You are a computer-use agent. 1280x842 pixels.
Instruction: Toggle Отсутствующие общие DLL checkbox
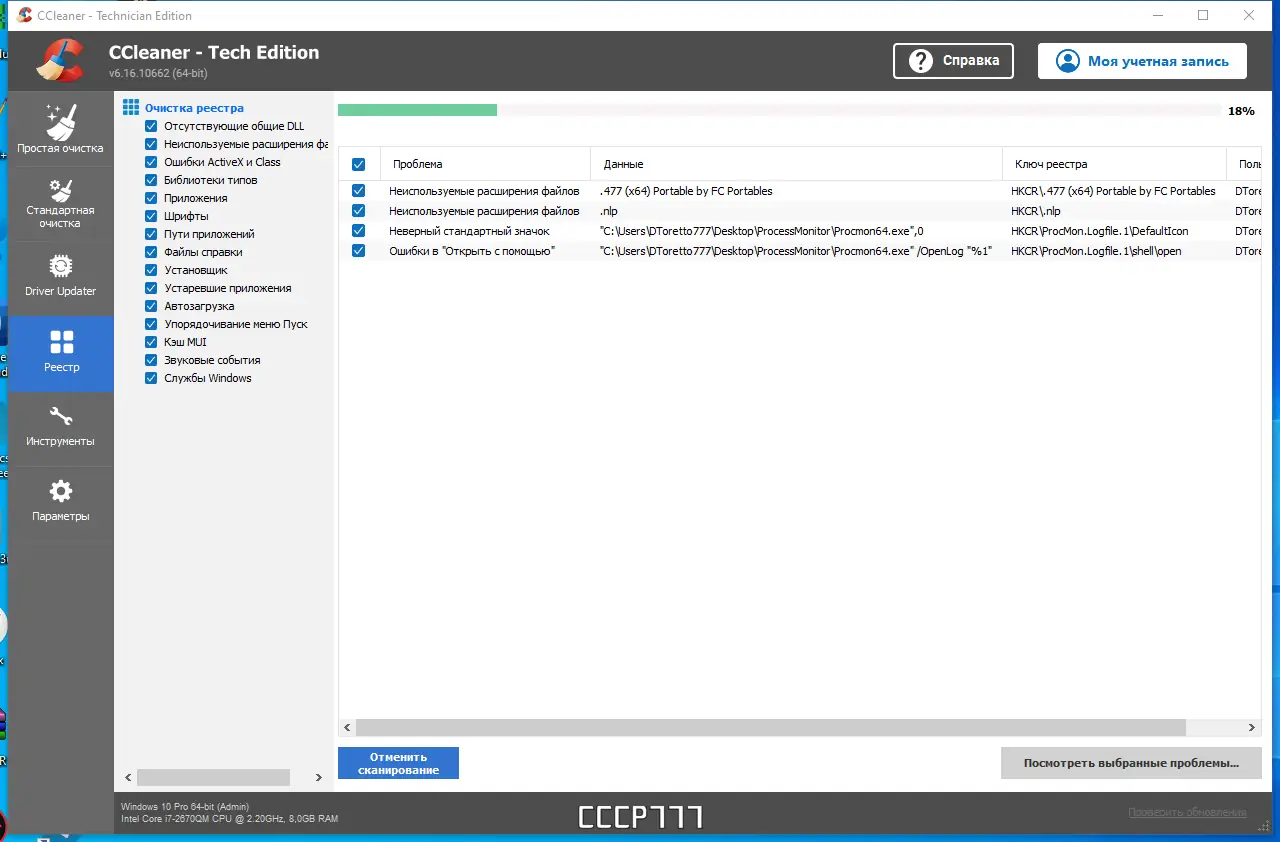[151, 126]
